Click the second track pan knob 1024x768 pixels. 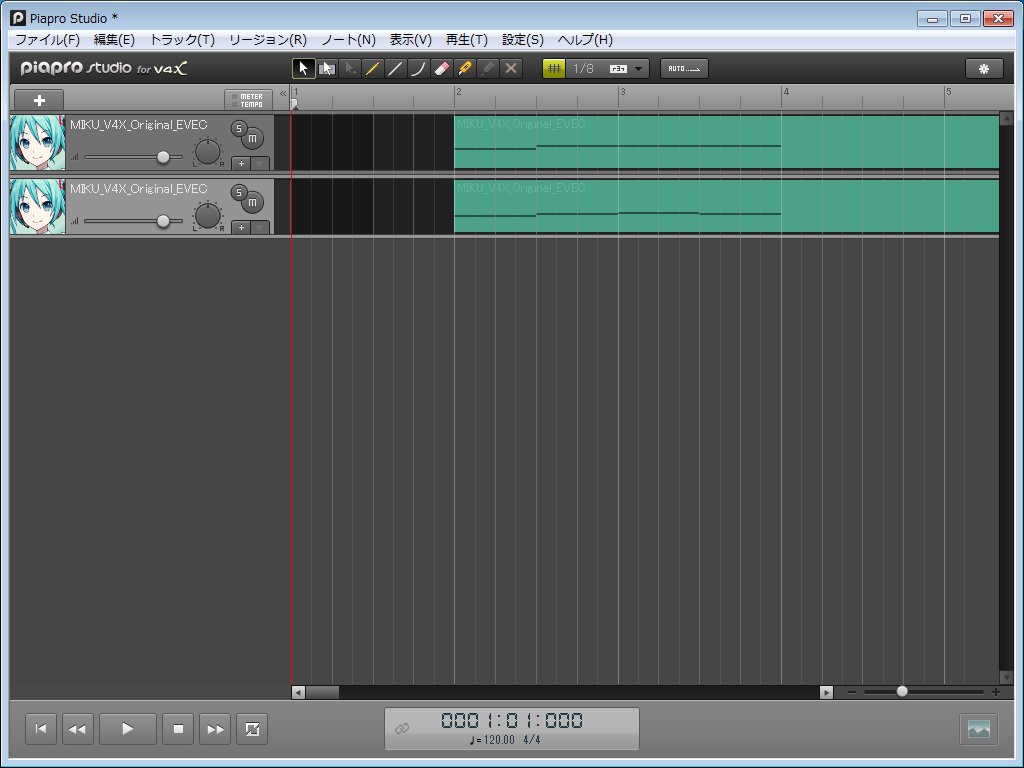pyautogui.click(x=208, y=216)
